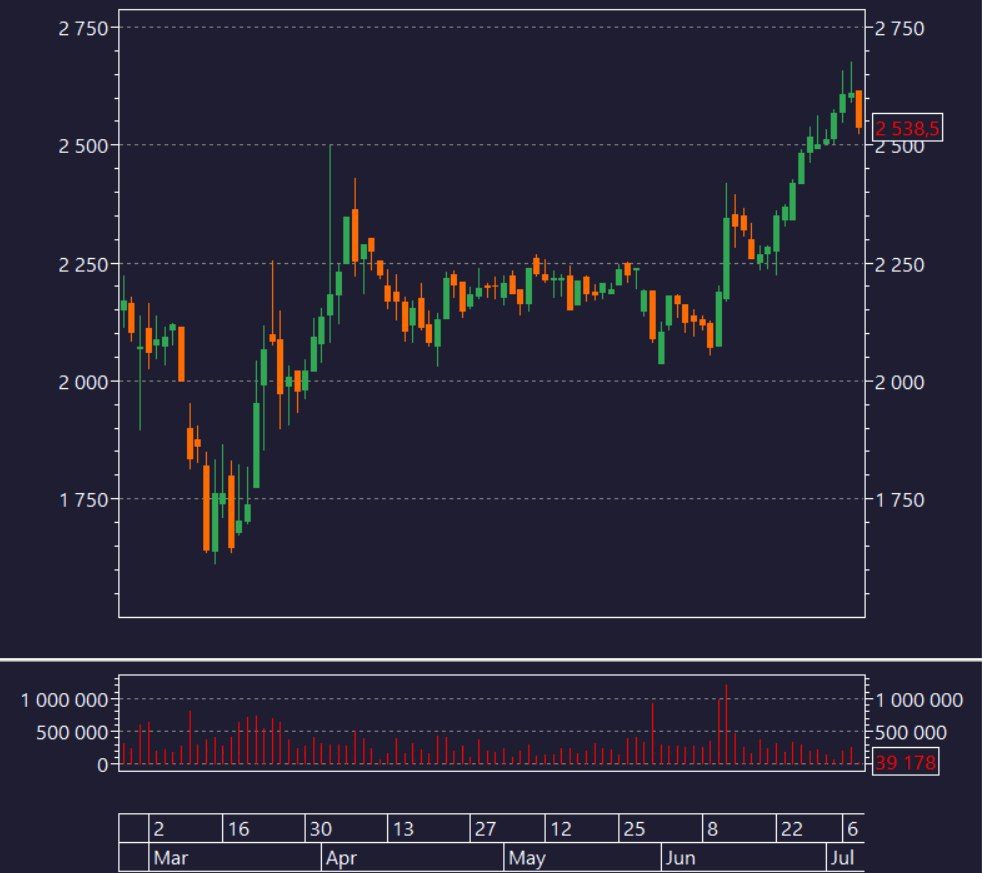The height and width of the screenshot is (873, 982).
Task: Click the right price axis label 1 750
Action: pos(899,500)
